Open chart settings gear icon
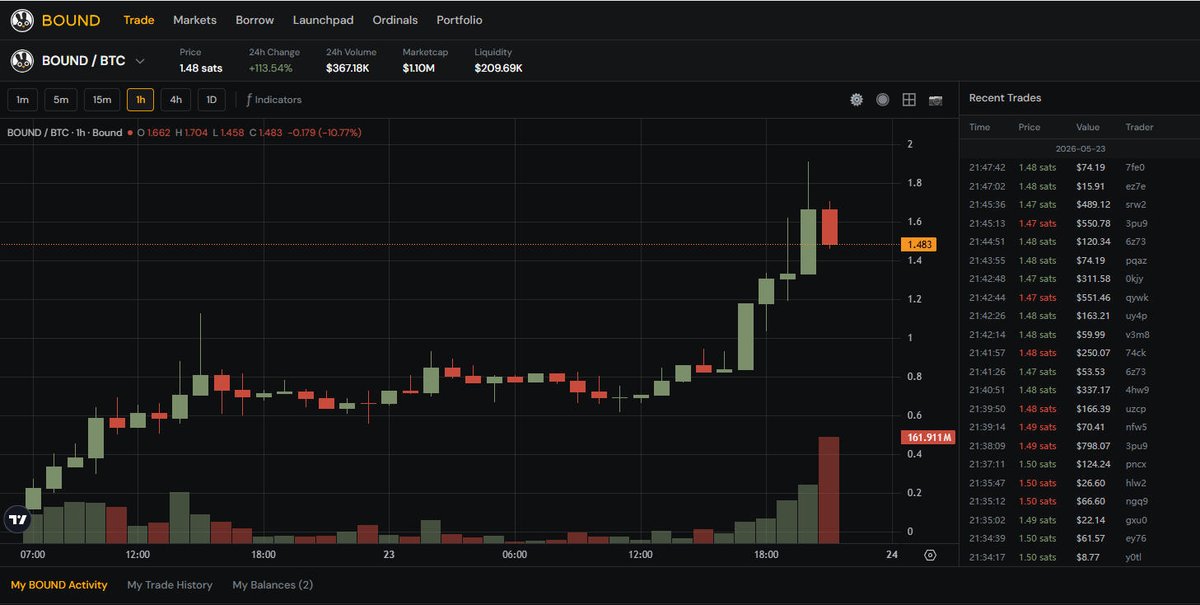 (856, 100)
